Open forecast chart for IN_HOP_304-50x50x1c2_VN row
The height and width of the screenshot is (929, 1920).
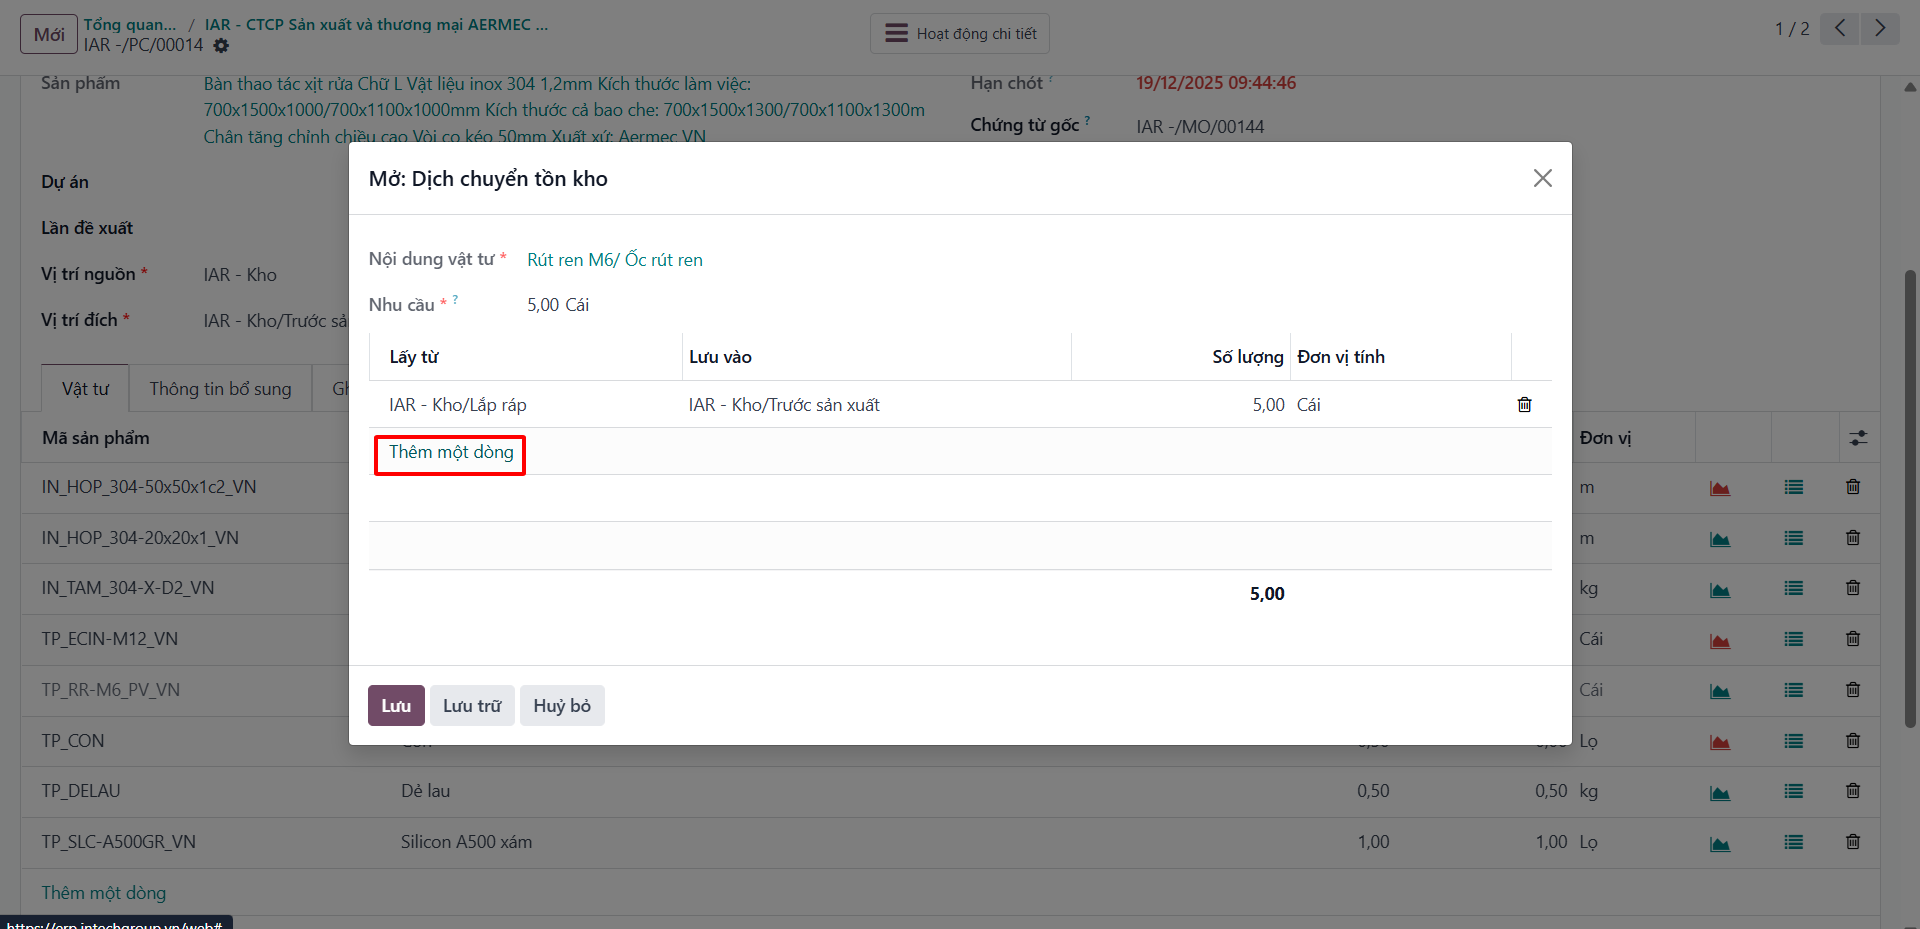pos(1720,488)
